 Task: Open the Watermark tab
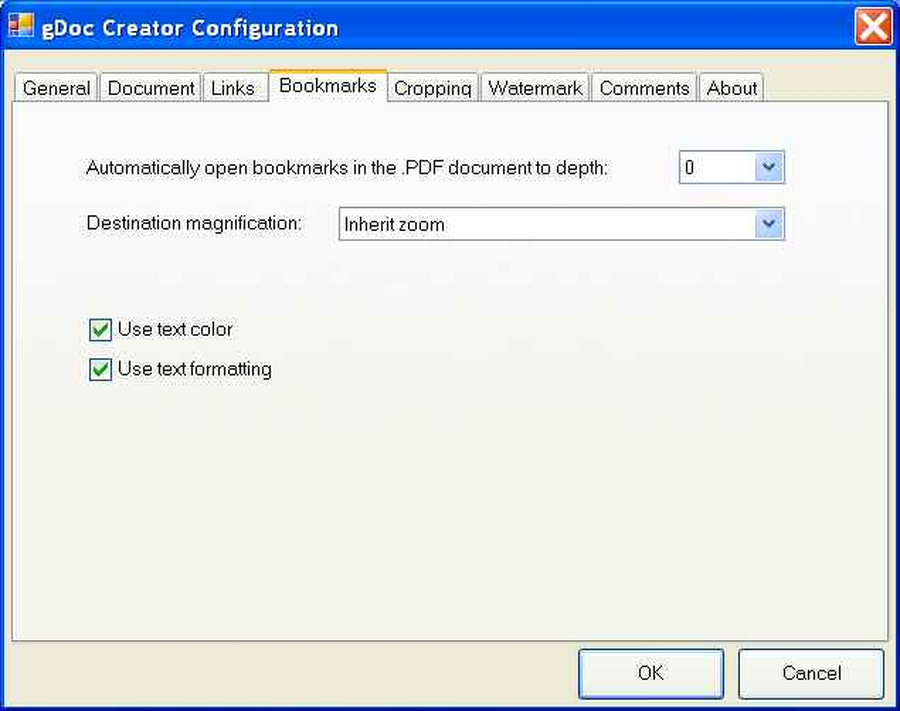(535, 88)
